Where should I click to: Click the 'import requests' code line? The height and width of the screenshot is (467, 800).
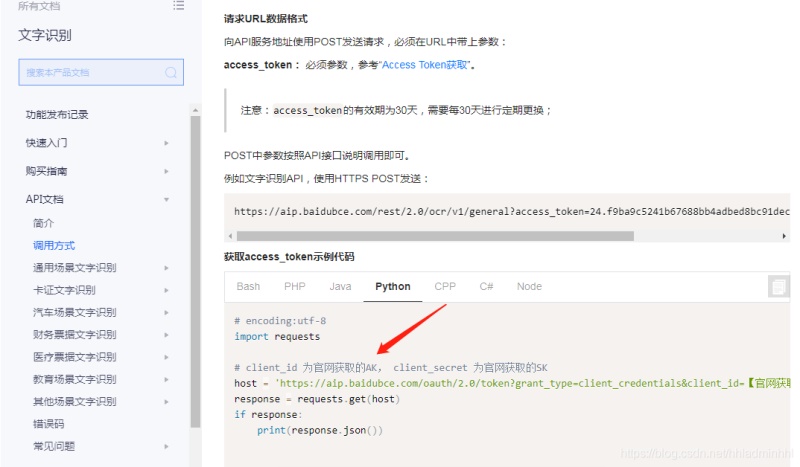(277, 336)
